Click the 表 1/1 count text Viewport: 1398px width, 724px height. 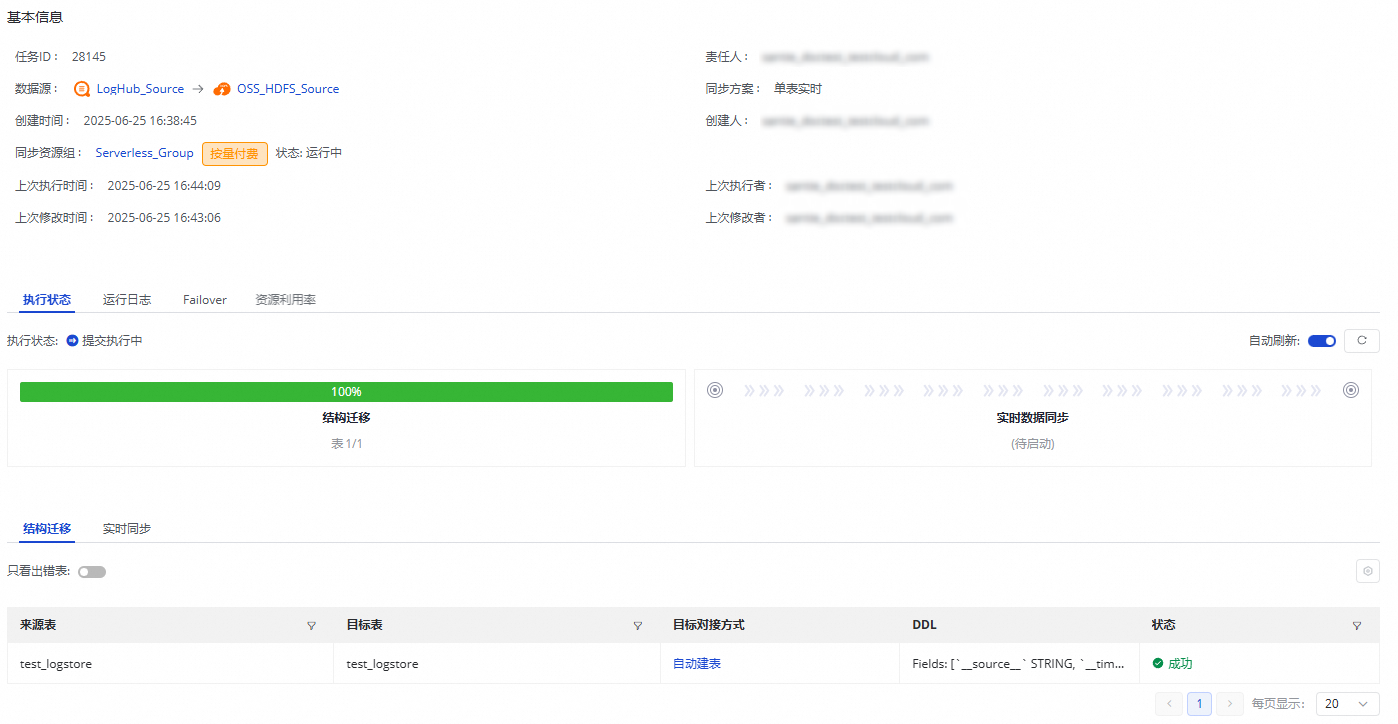[x=347, y=443]
